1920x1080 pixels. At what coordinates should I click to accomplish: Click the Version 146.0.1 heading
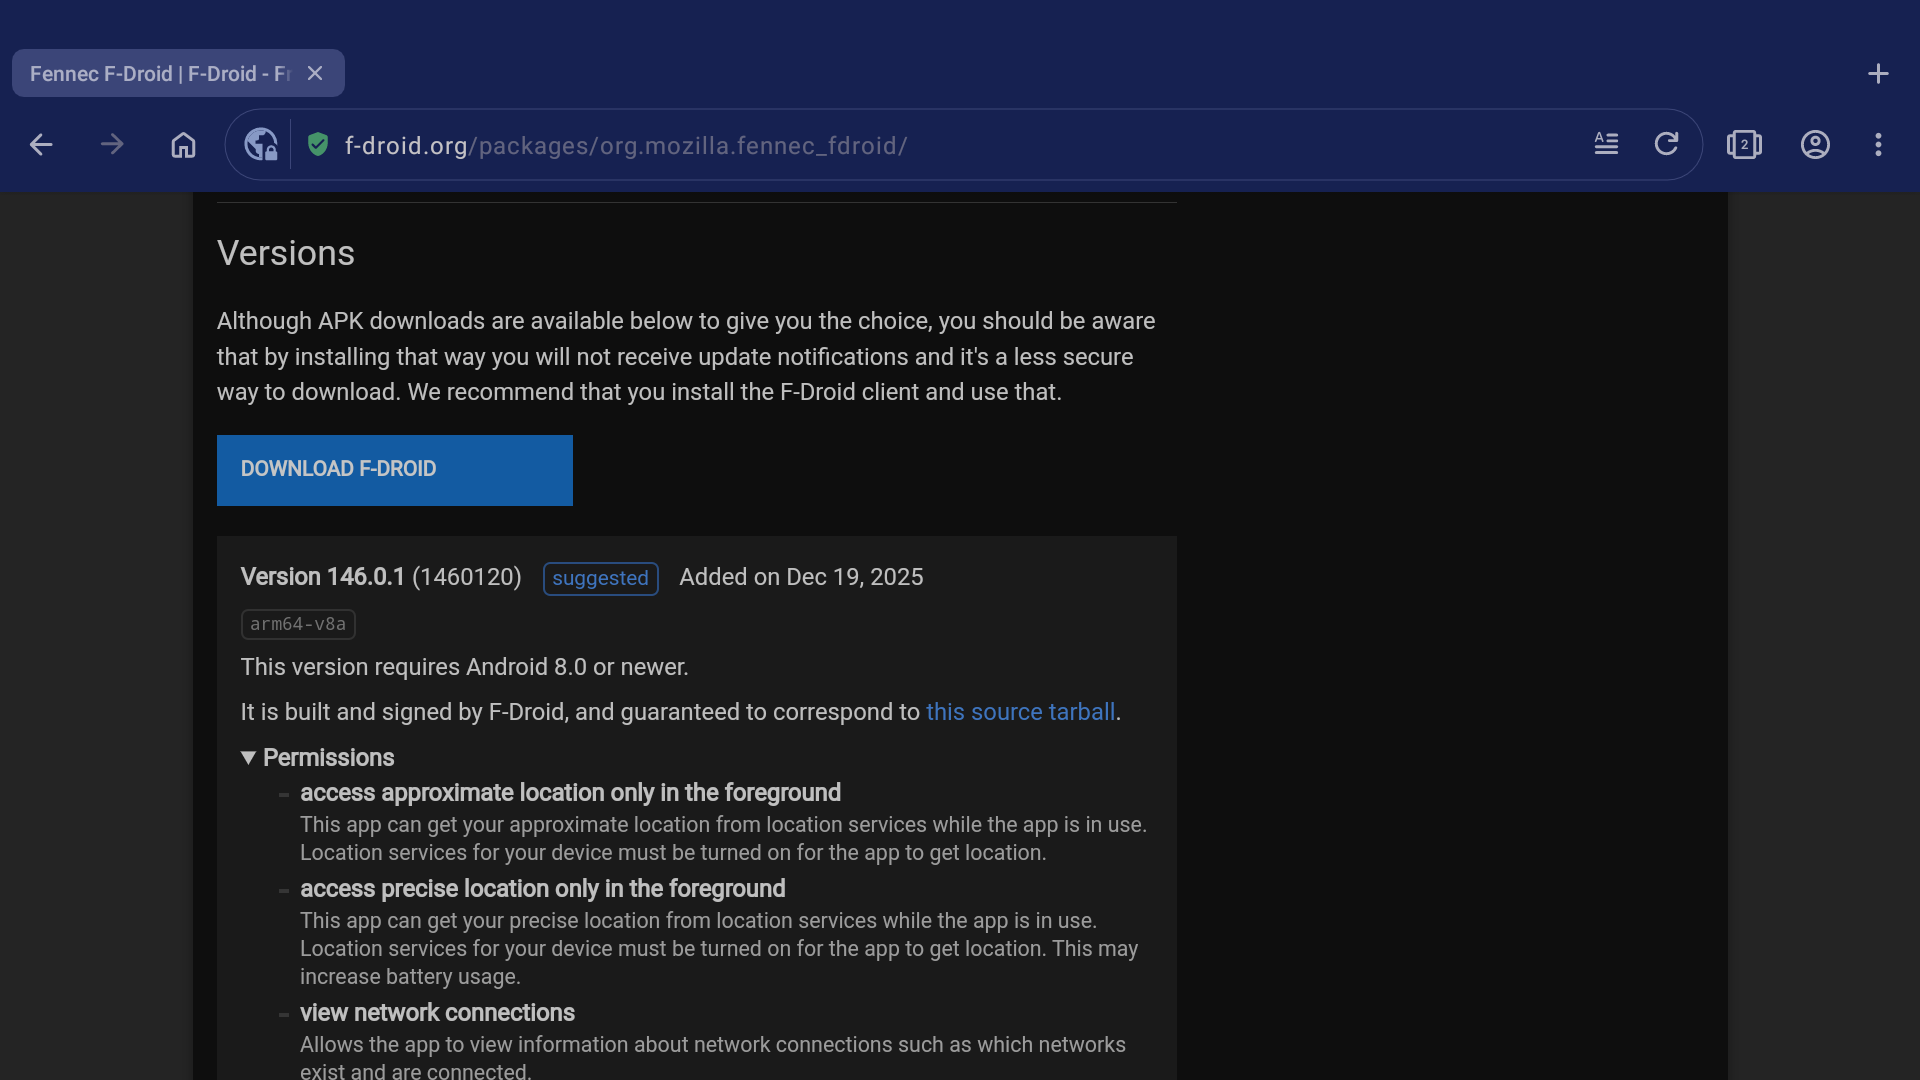coord(322,577)
